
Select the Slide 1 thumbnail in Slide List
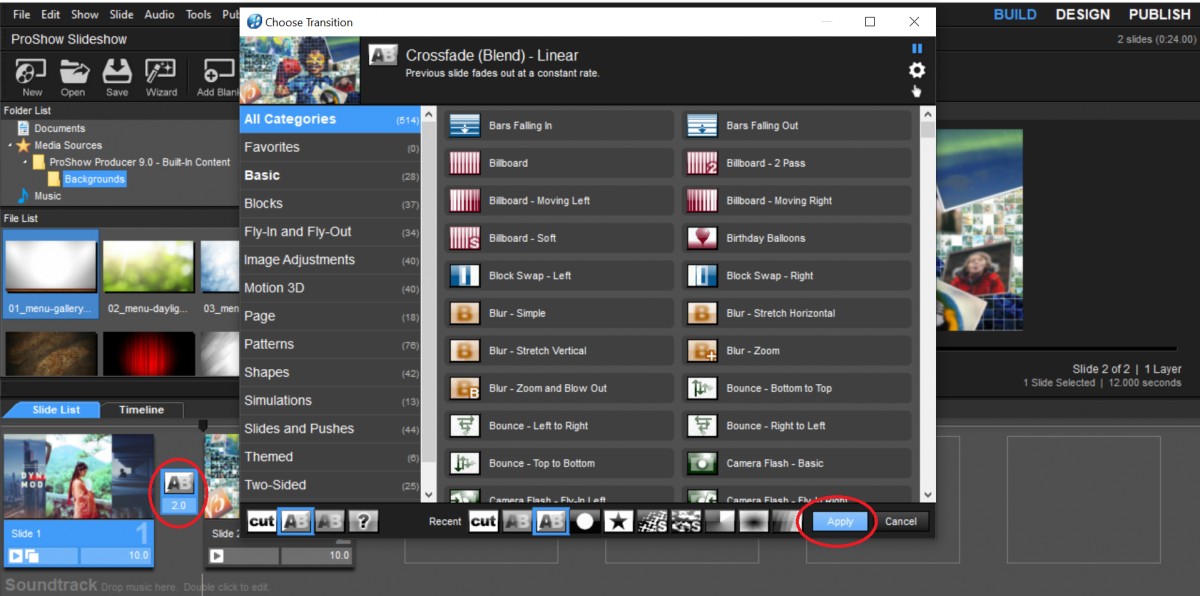click(x=79, y=476)
